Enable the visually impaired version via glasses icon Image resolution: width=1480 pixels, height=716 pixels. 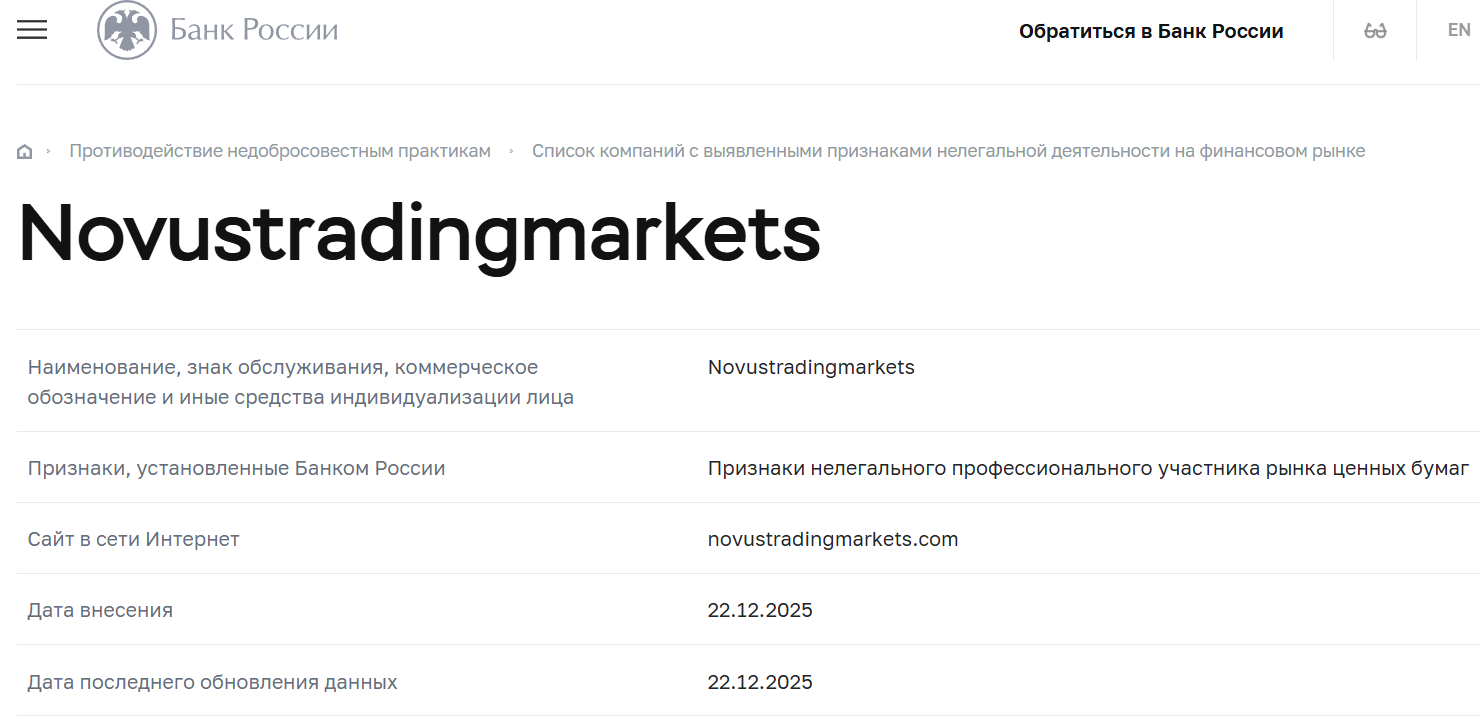(1374, 30)
